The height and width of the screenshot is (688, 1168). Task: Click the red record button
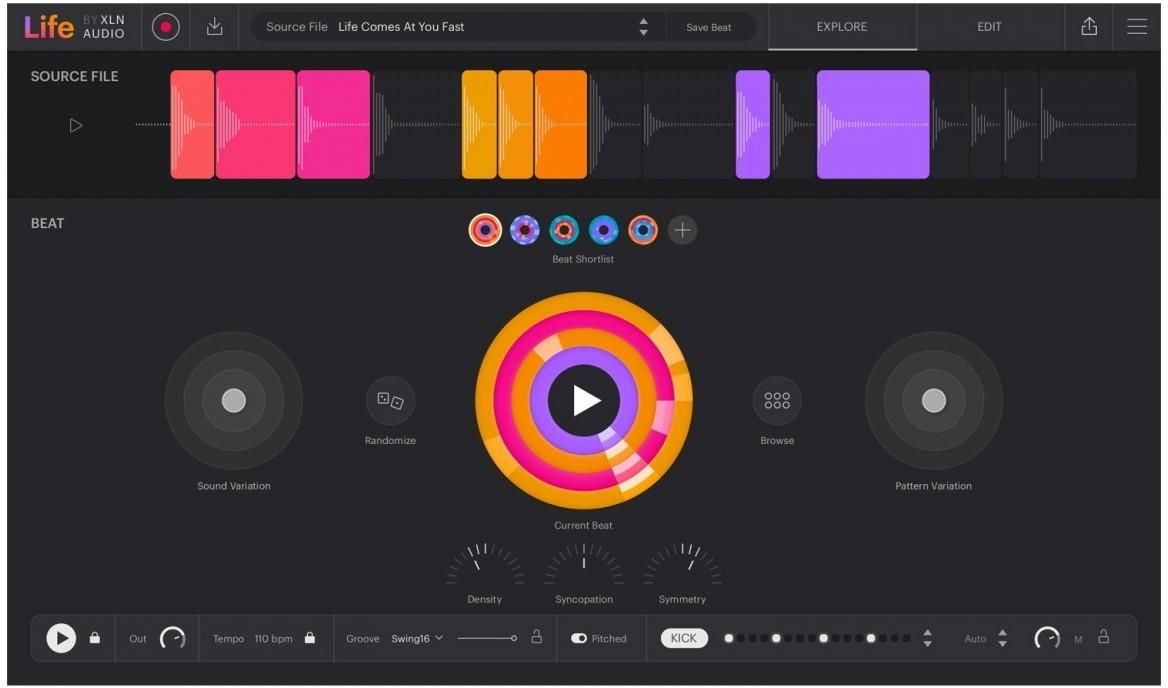point(166,27)
